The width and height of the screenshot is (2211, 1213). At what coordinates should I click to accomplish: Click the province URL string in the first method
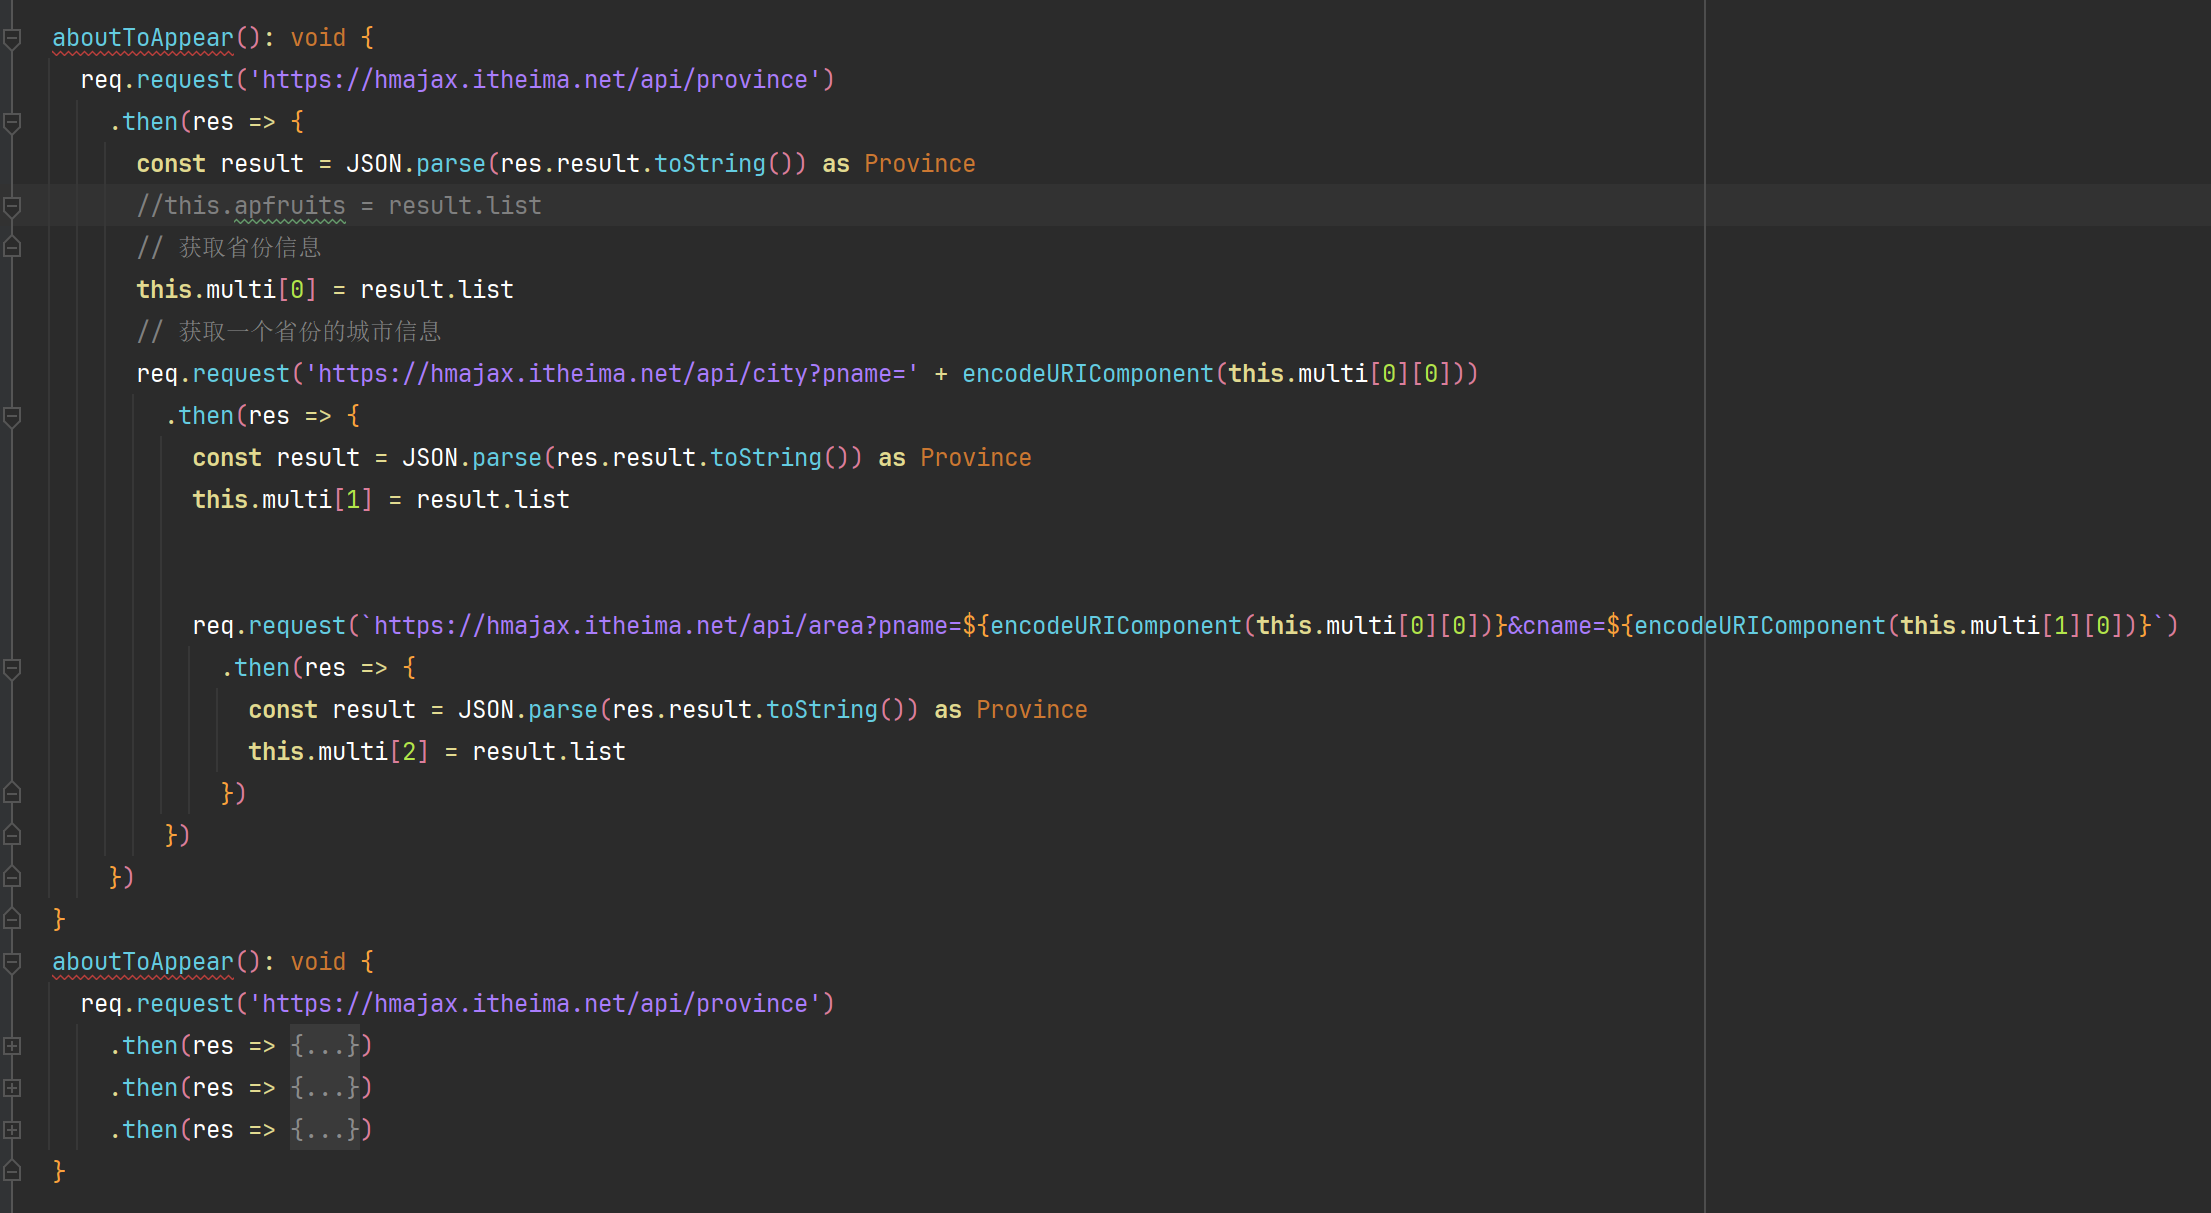click(535, 80)
